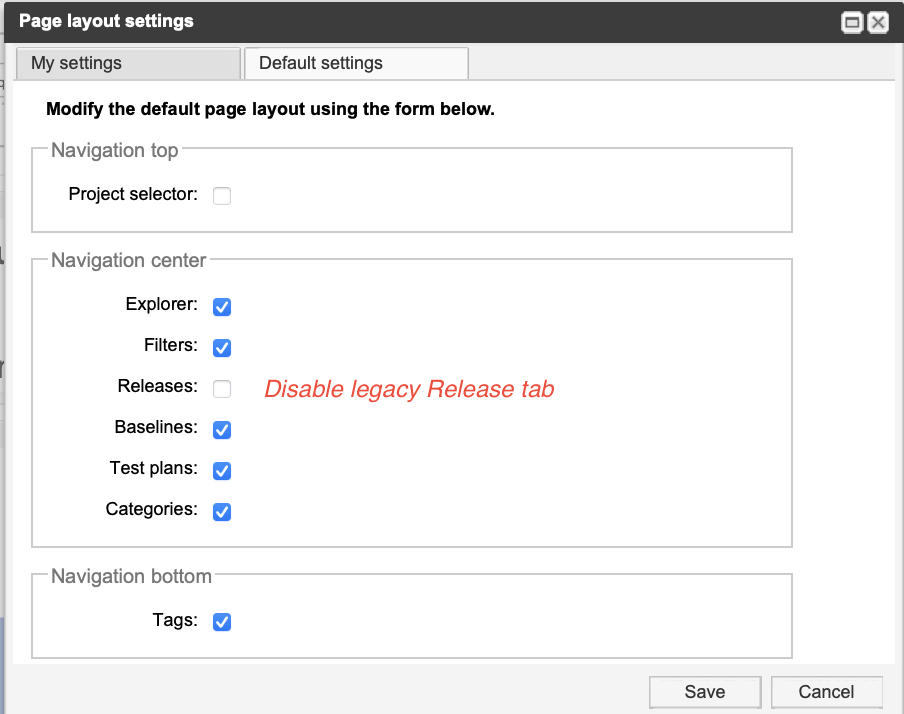The height and width of the screenshot is (714, 904).
Task: Cancel the page layout changes
Action: tap(826, 692)
